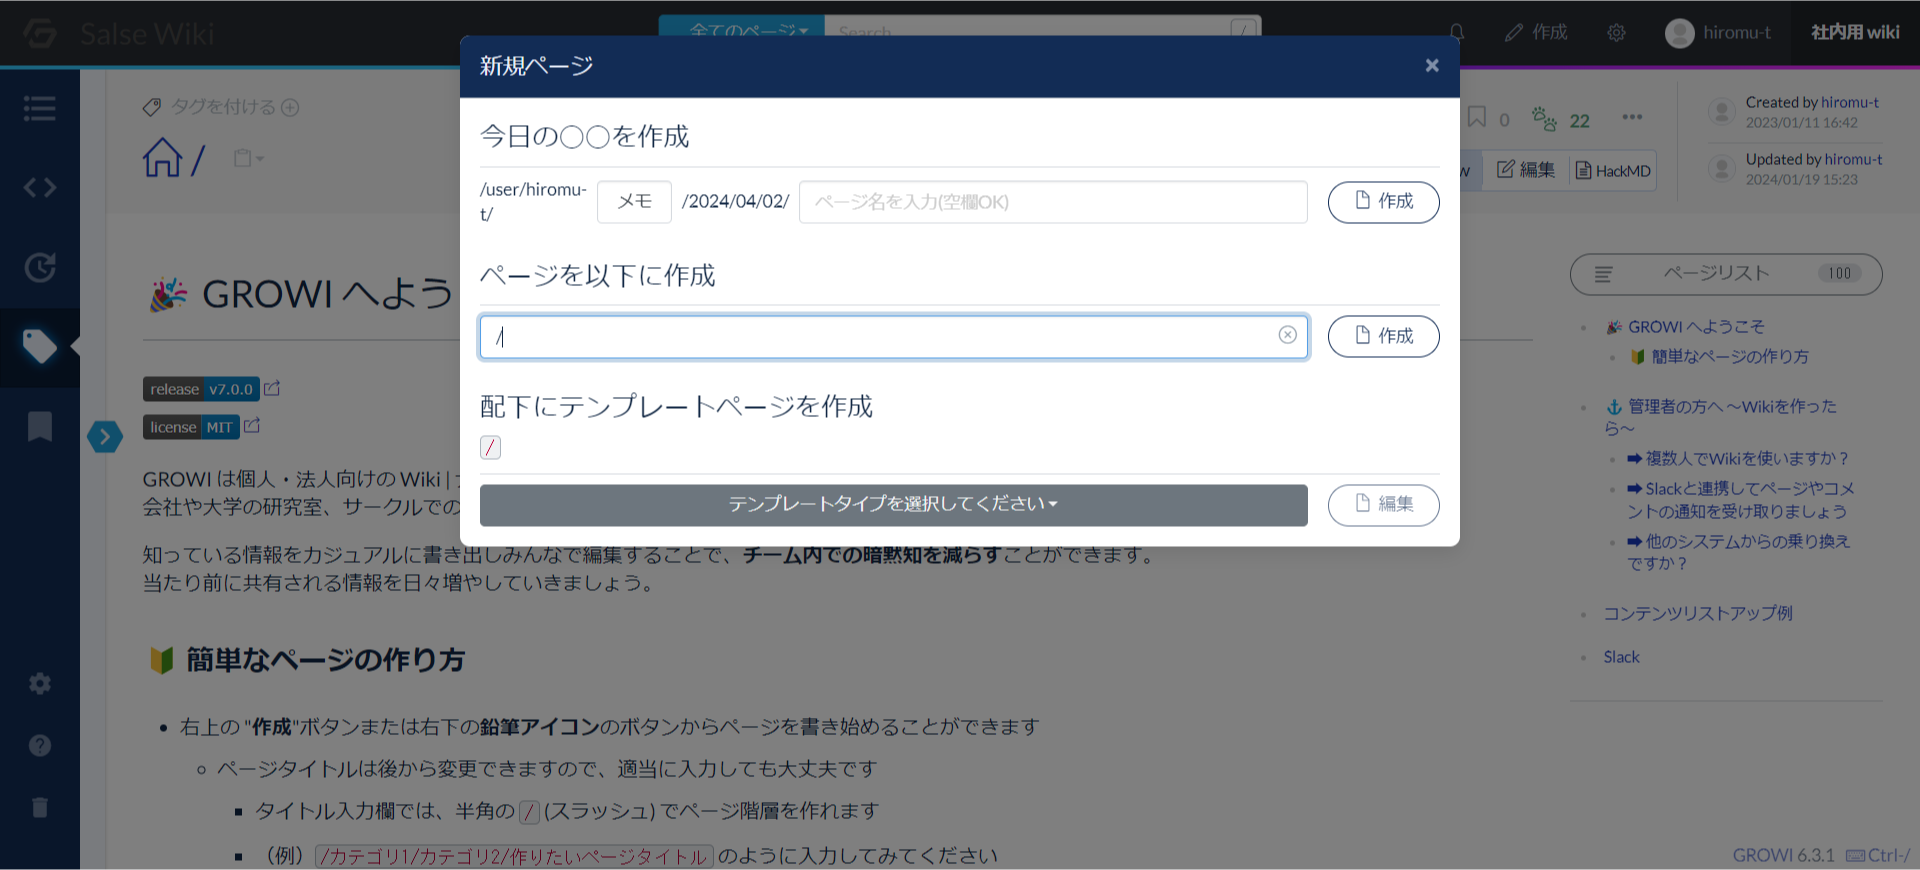Click the 作成 button for today's page

coord(1383,202)
